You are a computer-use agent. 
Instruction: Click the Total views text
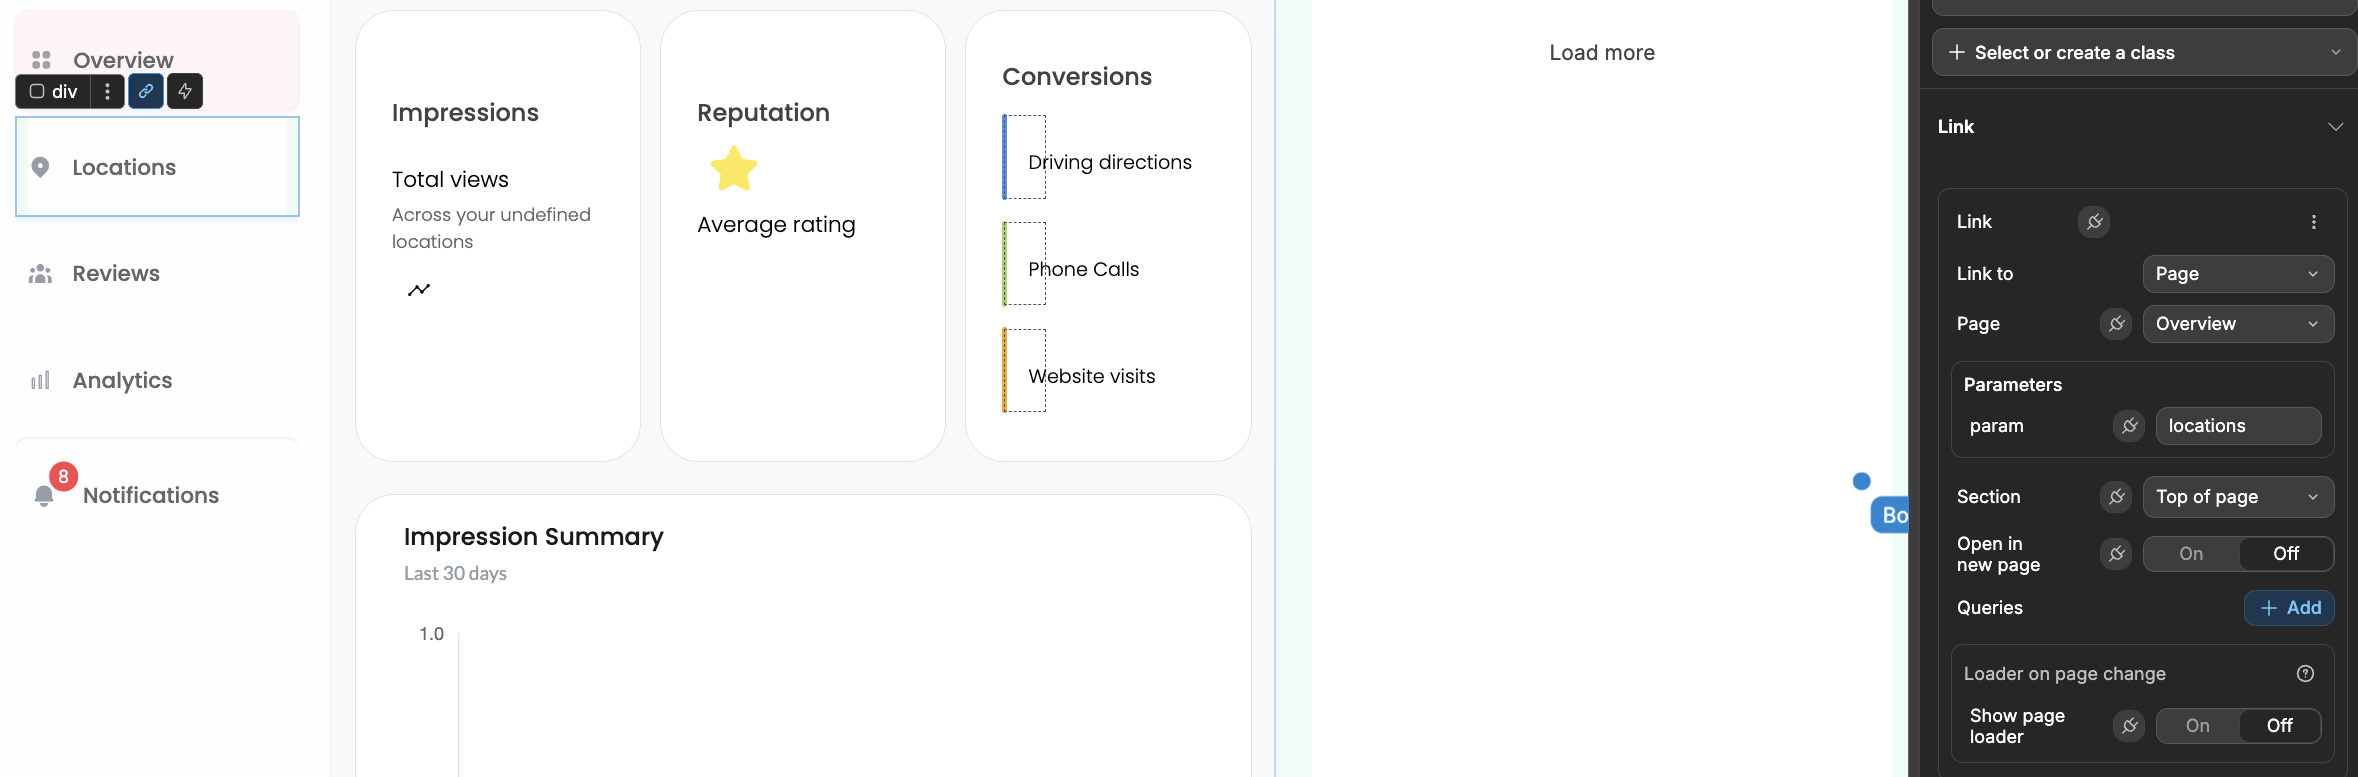point(450,180)
